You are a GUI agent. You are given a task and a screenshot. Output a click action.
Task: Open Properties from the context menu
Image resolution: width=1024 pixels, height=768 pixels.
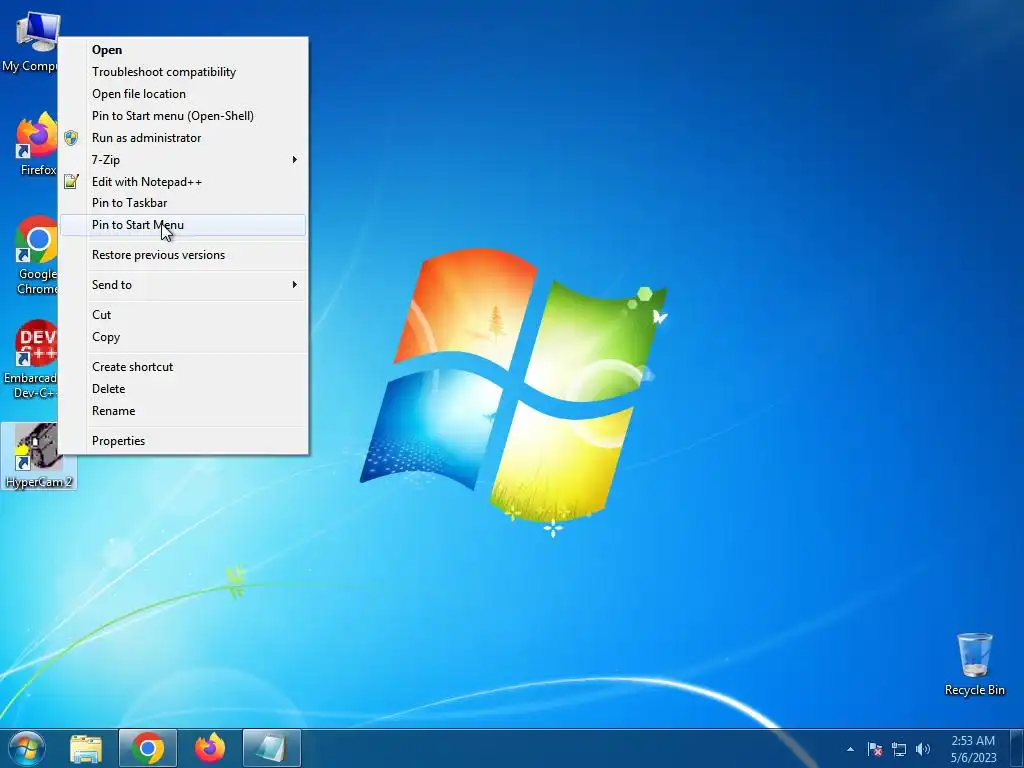click(183, 441)
